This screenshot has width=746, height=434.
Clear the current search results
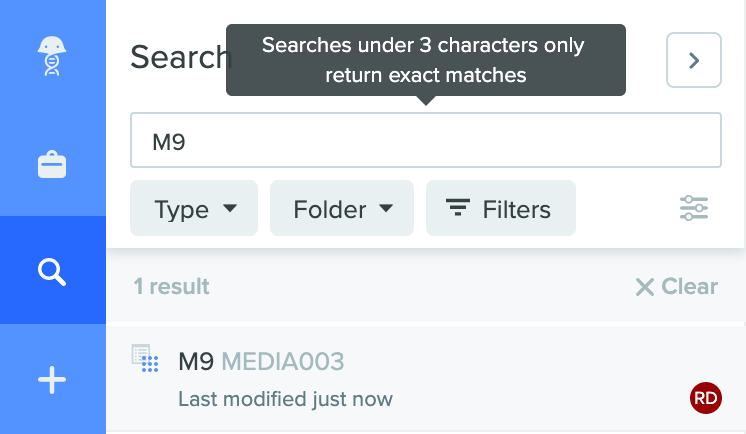677,286
